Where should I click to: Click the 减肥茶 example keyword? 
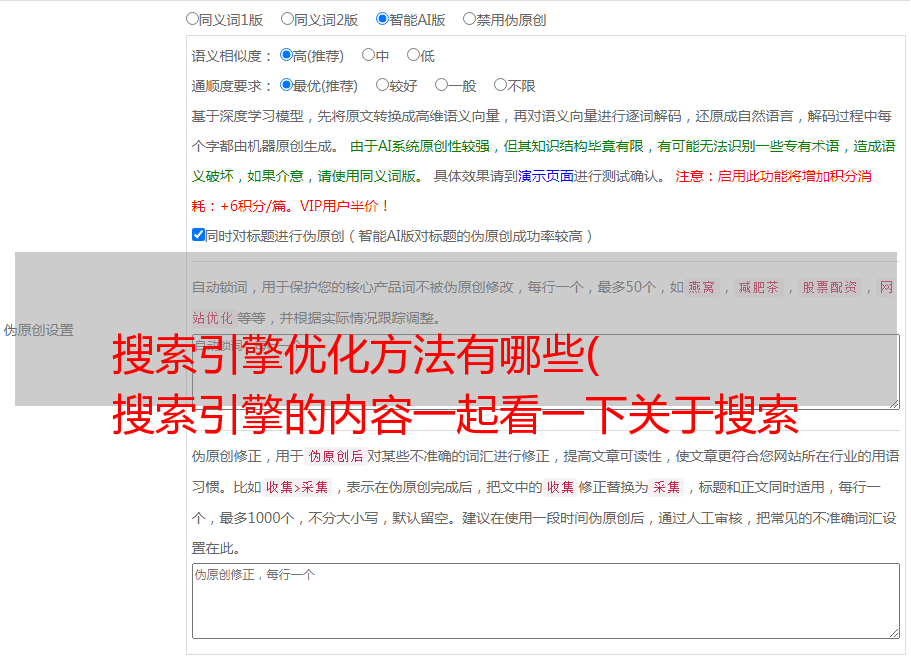[x=758, y=287]
